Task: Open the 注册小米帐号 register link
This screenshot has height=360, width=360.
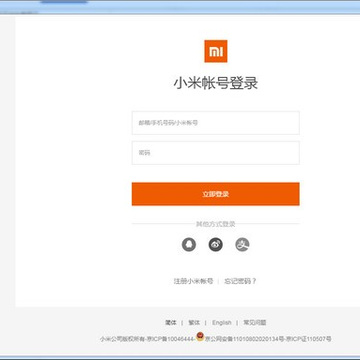Action: pos(193,281)
